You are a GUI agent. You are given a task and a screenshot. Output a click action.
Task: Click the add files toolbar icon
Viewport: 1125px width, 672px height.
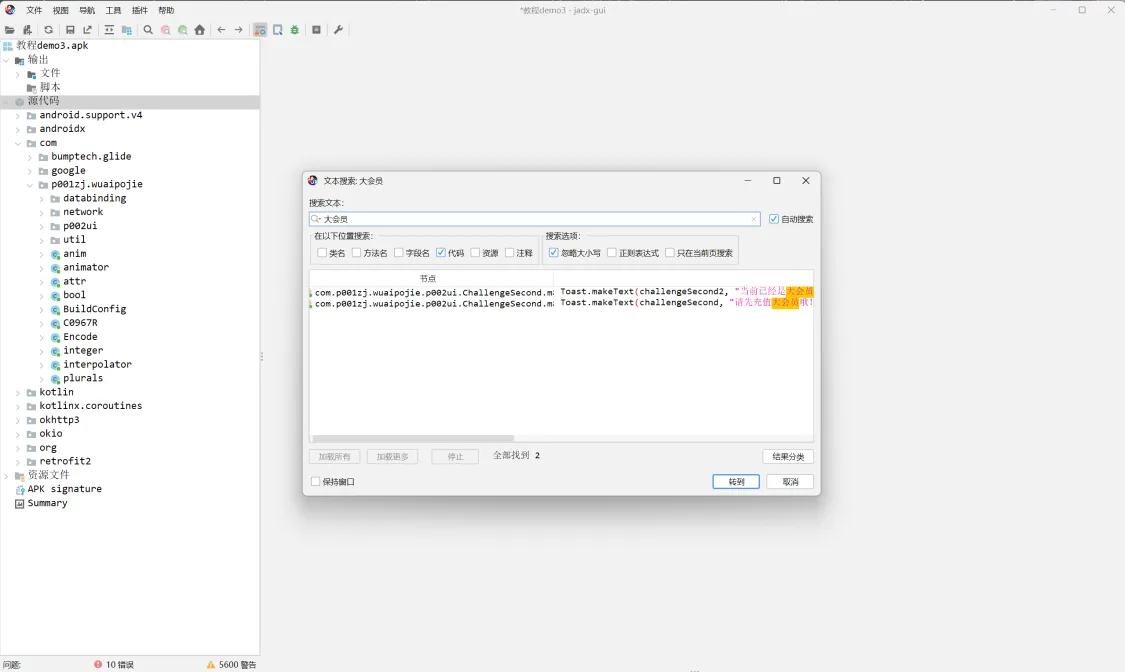(x=27, y=30)
